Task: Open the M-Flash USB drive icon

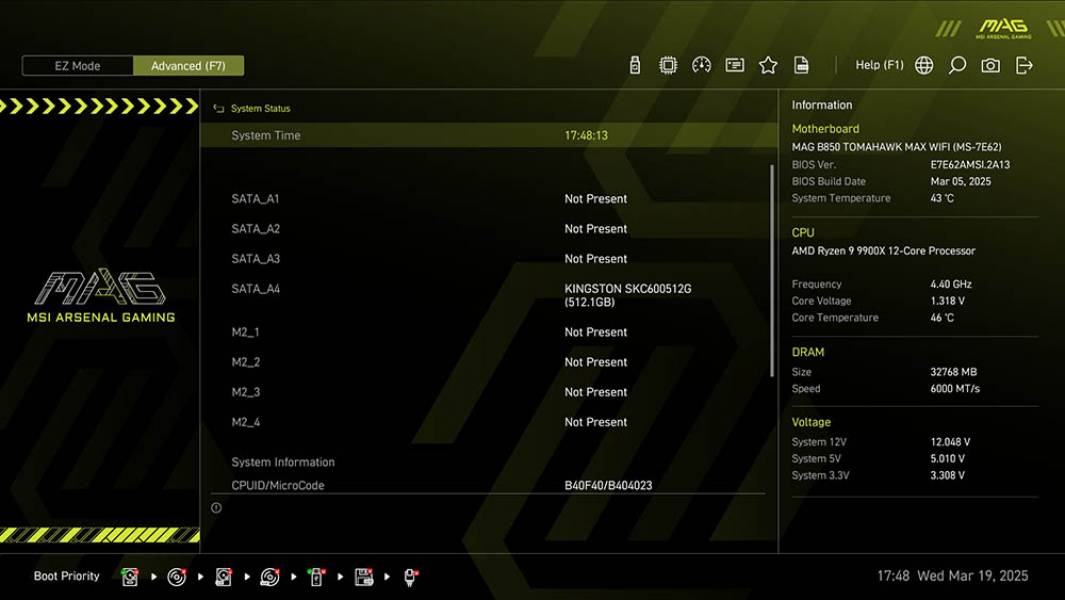Action: coord(634,65)
